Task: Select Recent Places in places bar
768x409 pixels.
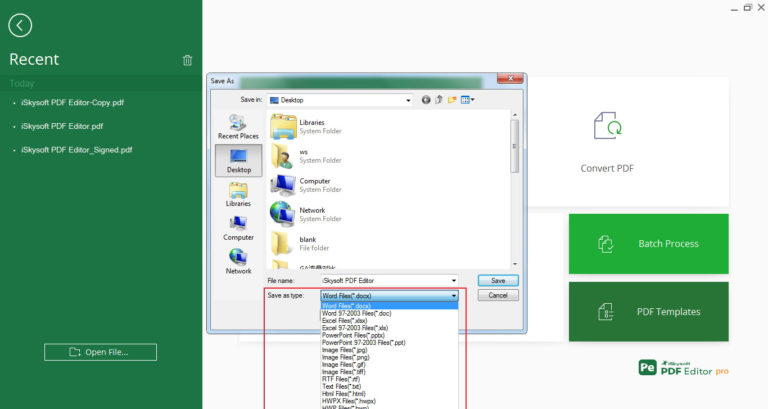Action: 239,127
